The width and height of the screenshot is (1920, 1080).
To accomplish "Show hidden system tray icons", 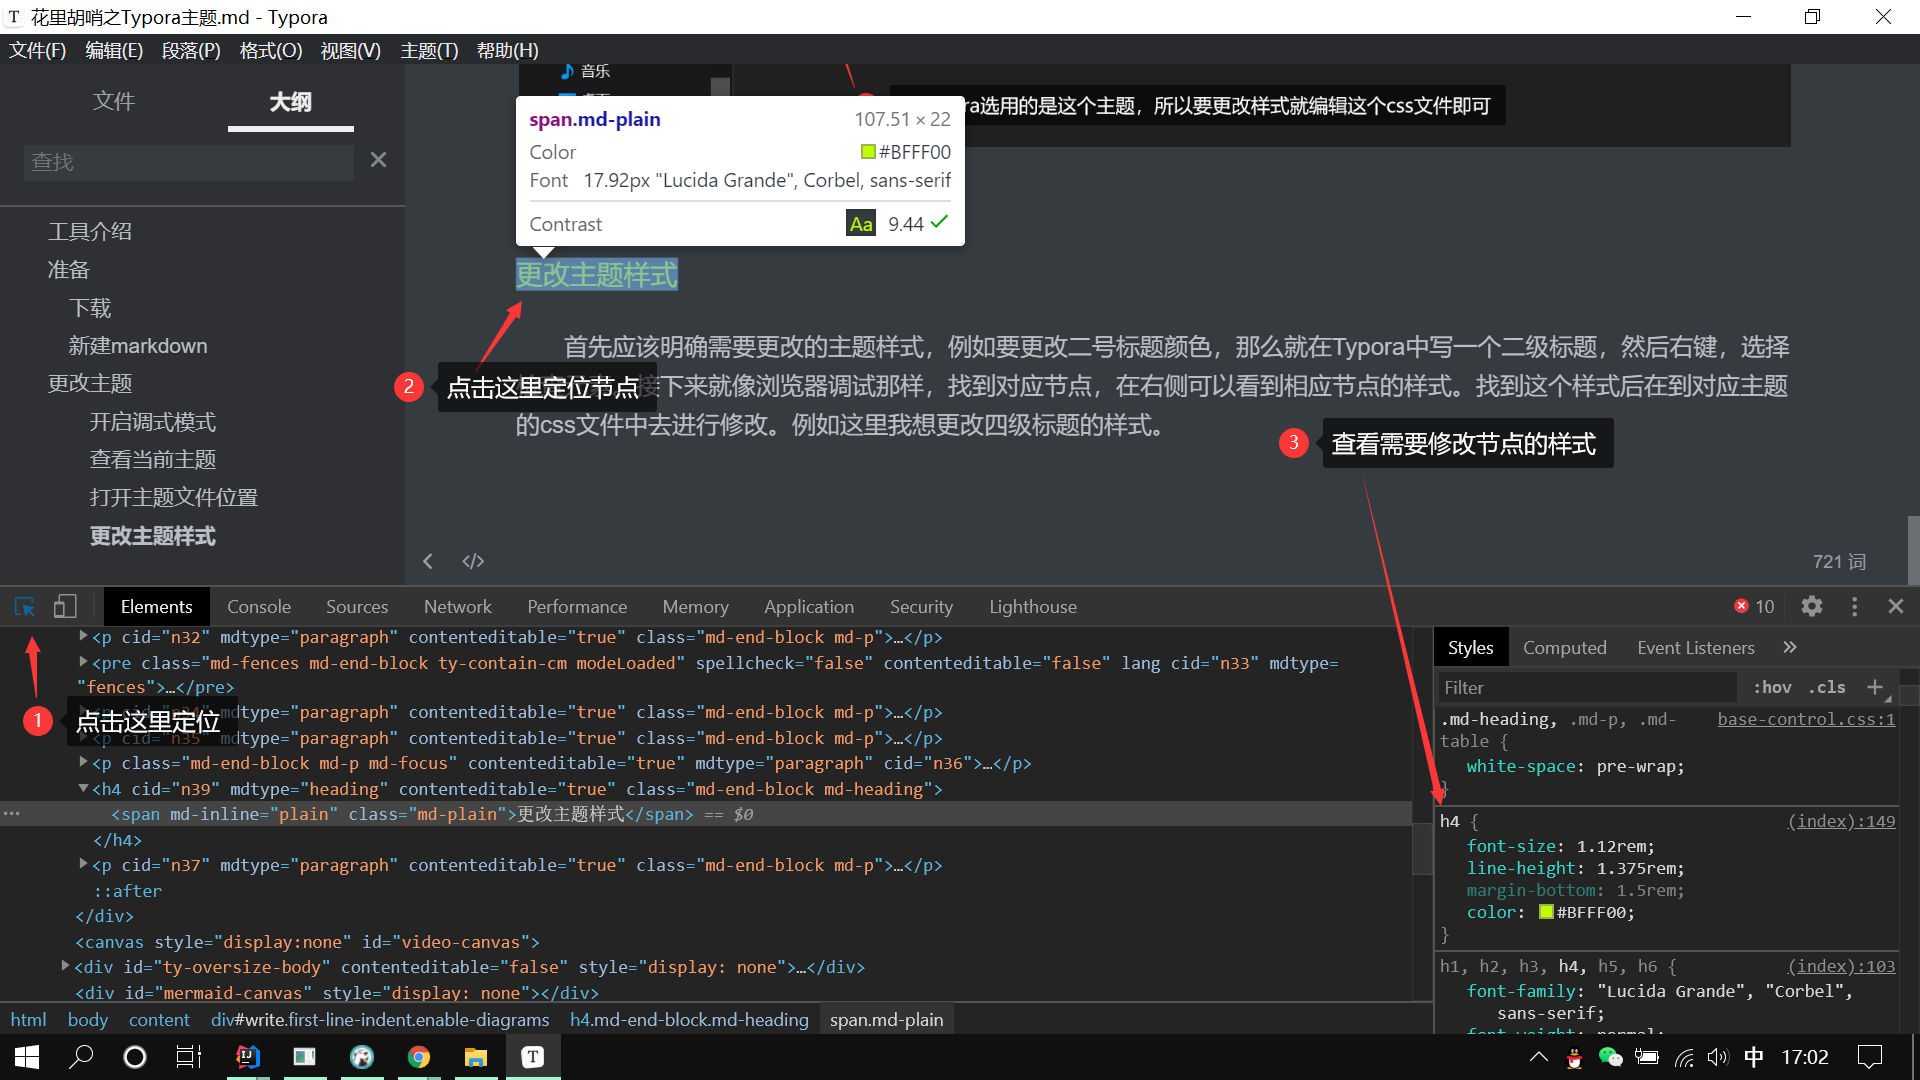I will tap(1539, 1057).
